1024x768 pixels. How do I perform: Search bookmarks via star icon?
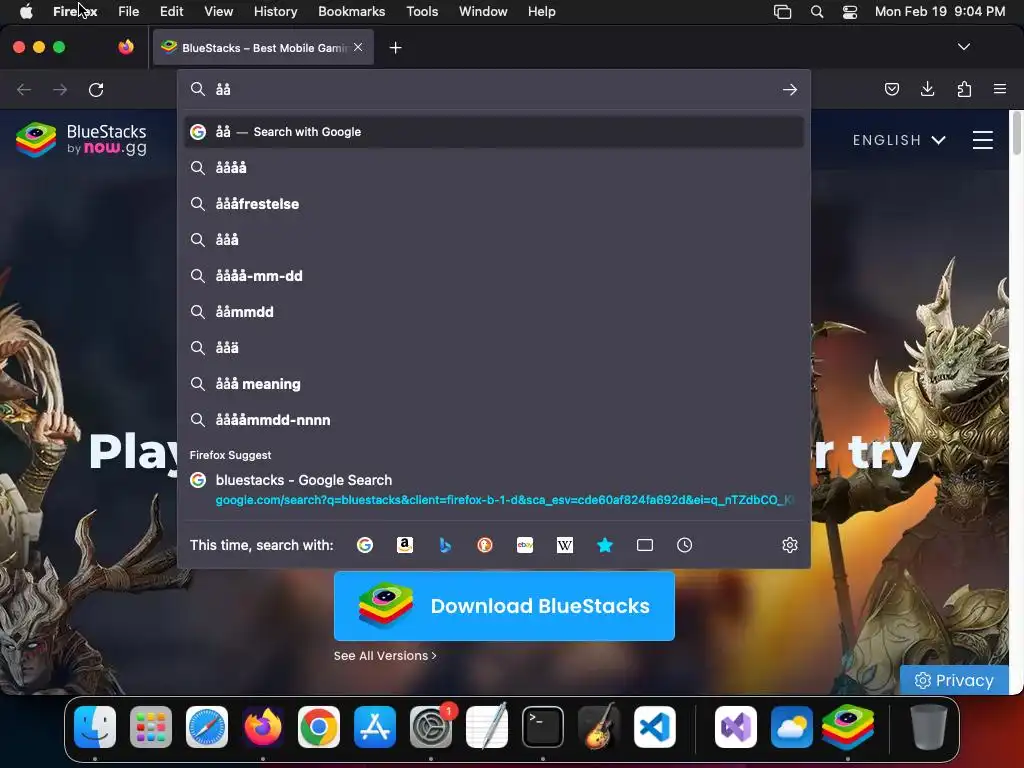(x=605, y=545)
